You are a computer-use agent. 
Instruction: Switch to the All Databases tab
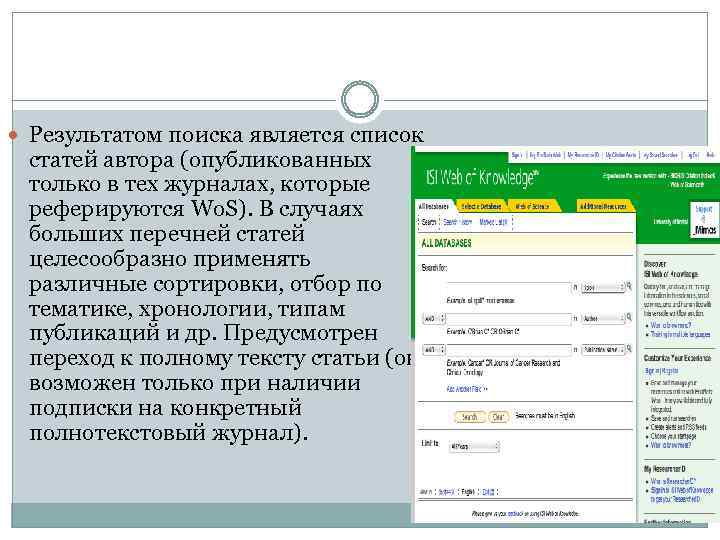(434, 207)
